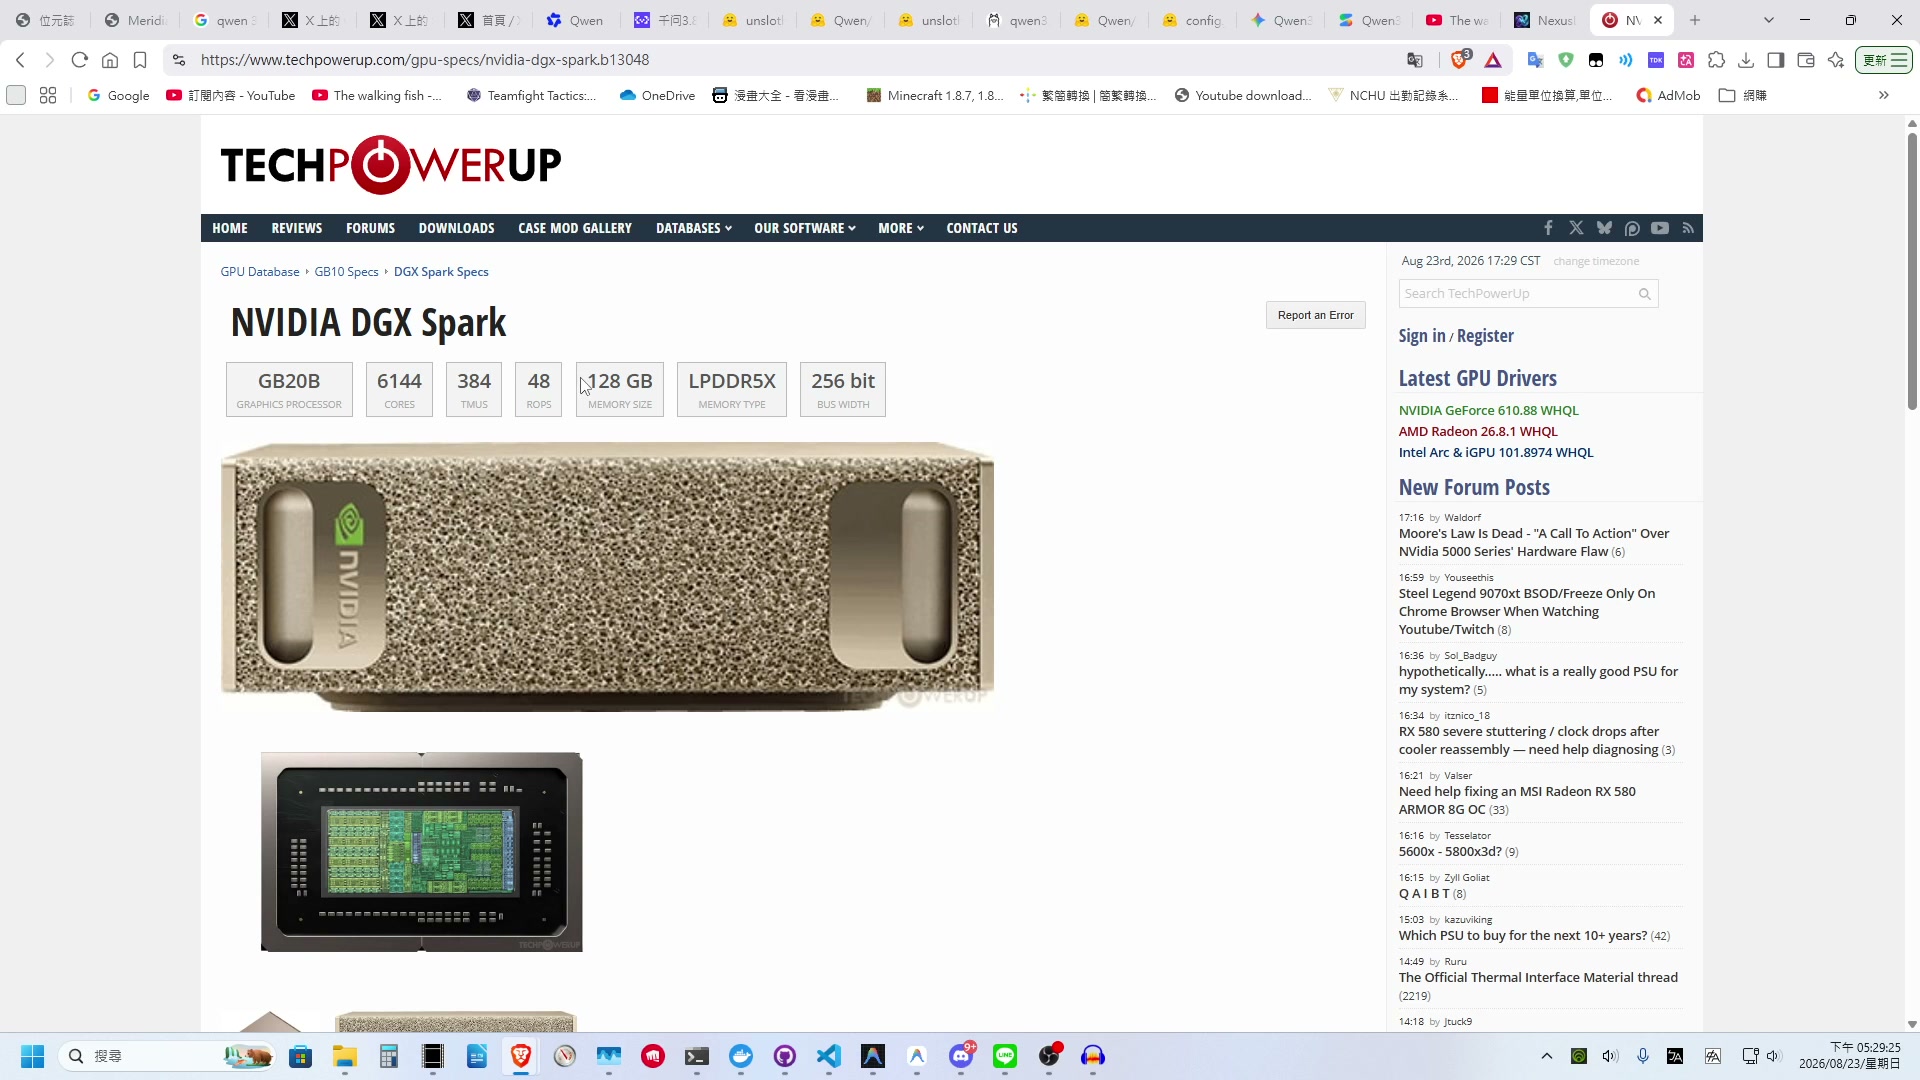Click the DGX Spark product photo
Image resolution: width=1920 pixels, height=1080 pixels.
[607, 577]
